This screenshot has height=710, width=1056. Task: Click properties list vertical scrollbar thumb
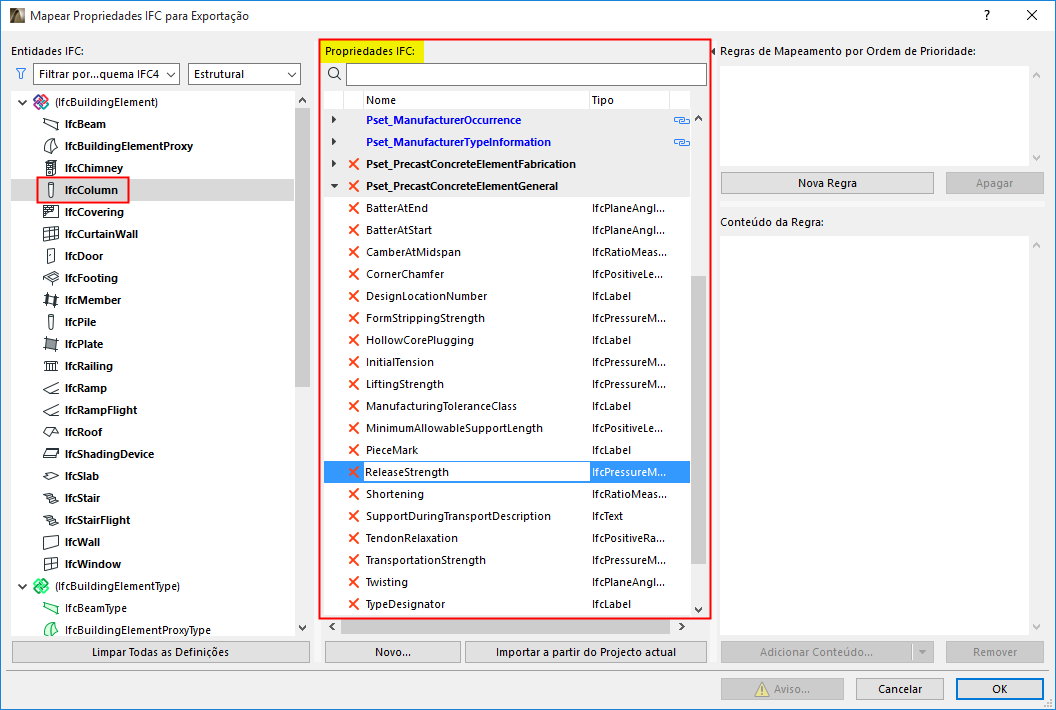(698, 419)
